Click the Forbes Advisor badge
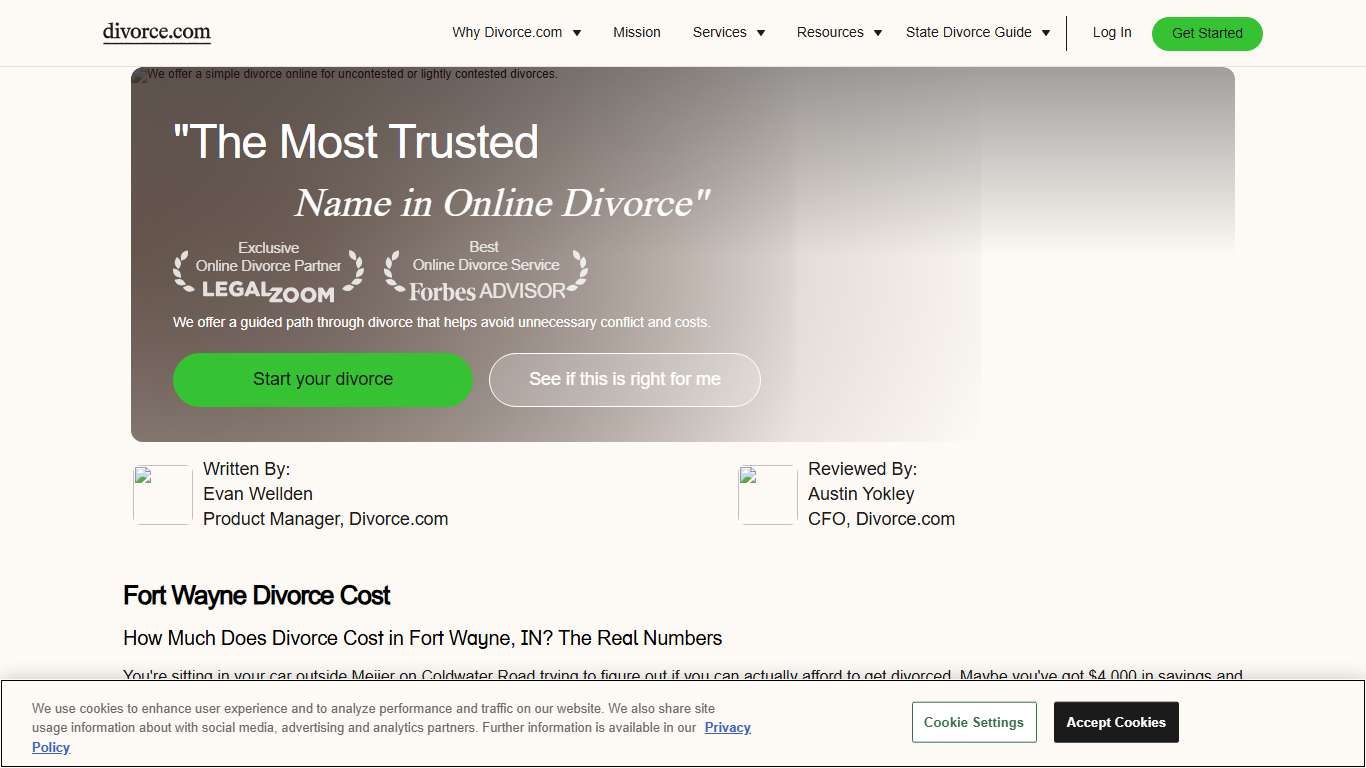Image resolution: width=1366 pixels, height=768 pixels. 484,270
